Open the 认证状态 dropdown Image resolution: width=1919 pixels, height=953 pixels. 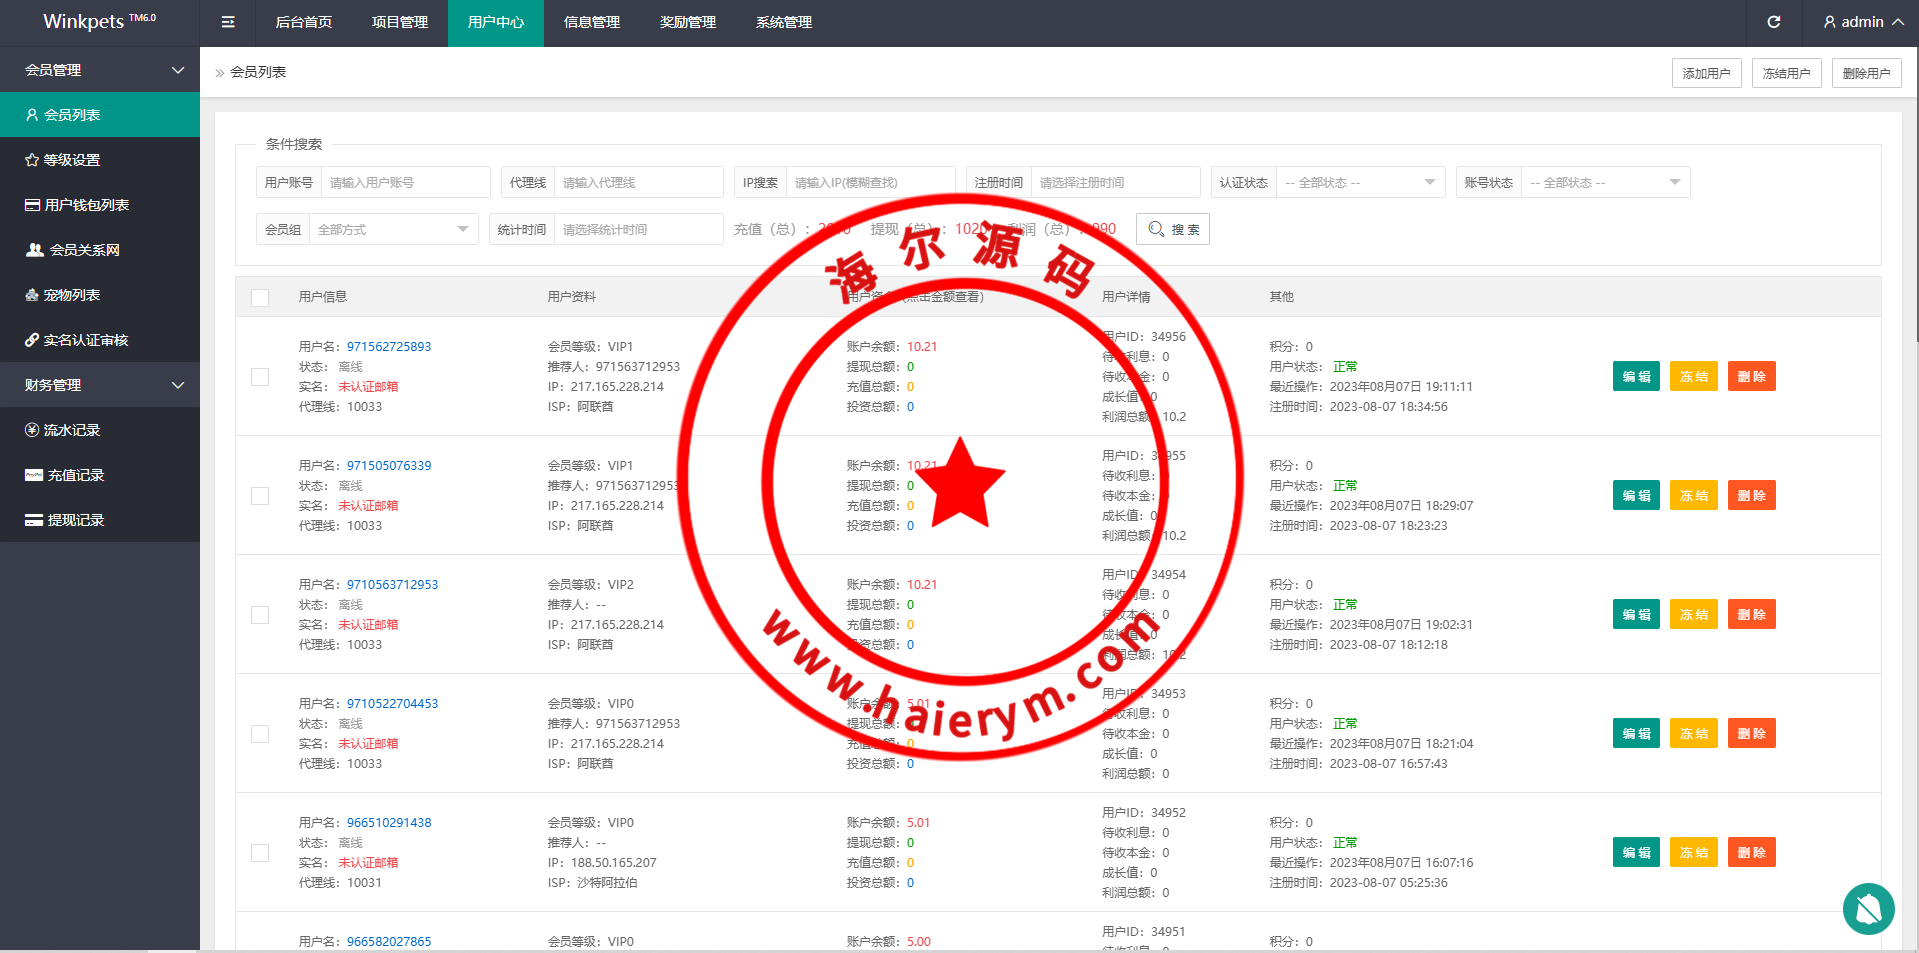tap(1360, 183)
